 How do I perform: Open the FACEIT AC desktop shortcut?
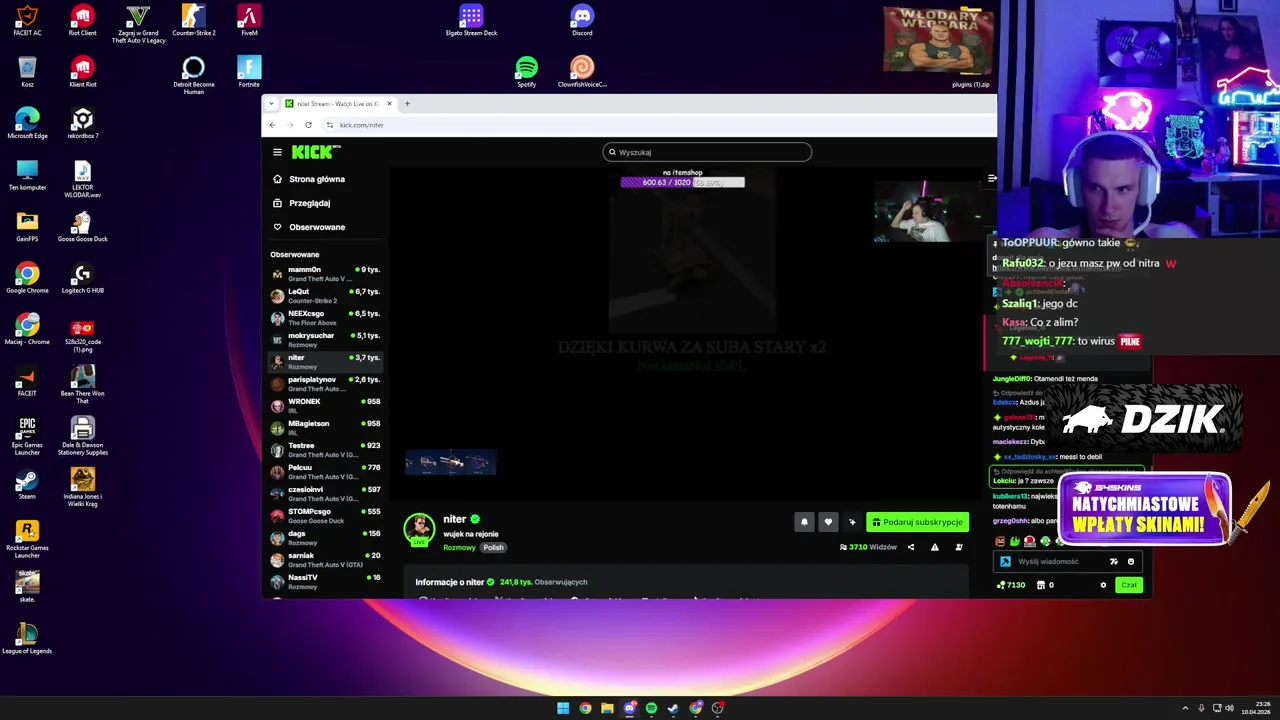coord(27,20)
